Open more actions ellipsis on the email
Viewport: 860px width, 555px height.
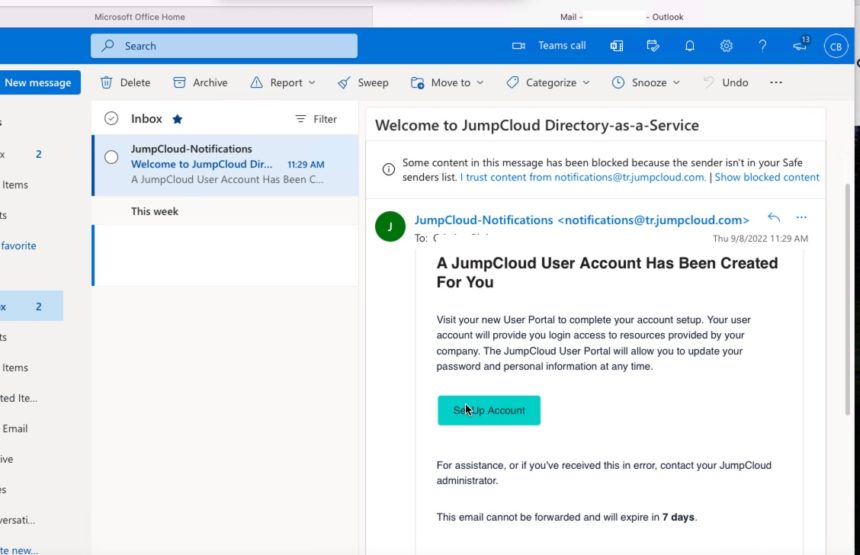[801, 218]
